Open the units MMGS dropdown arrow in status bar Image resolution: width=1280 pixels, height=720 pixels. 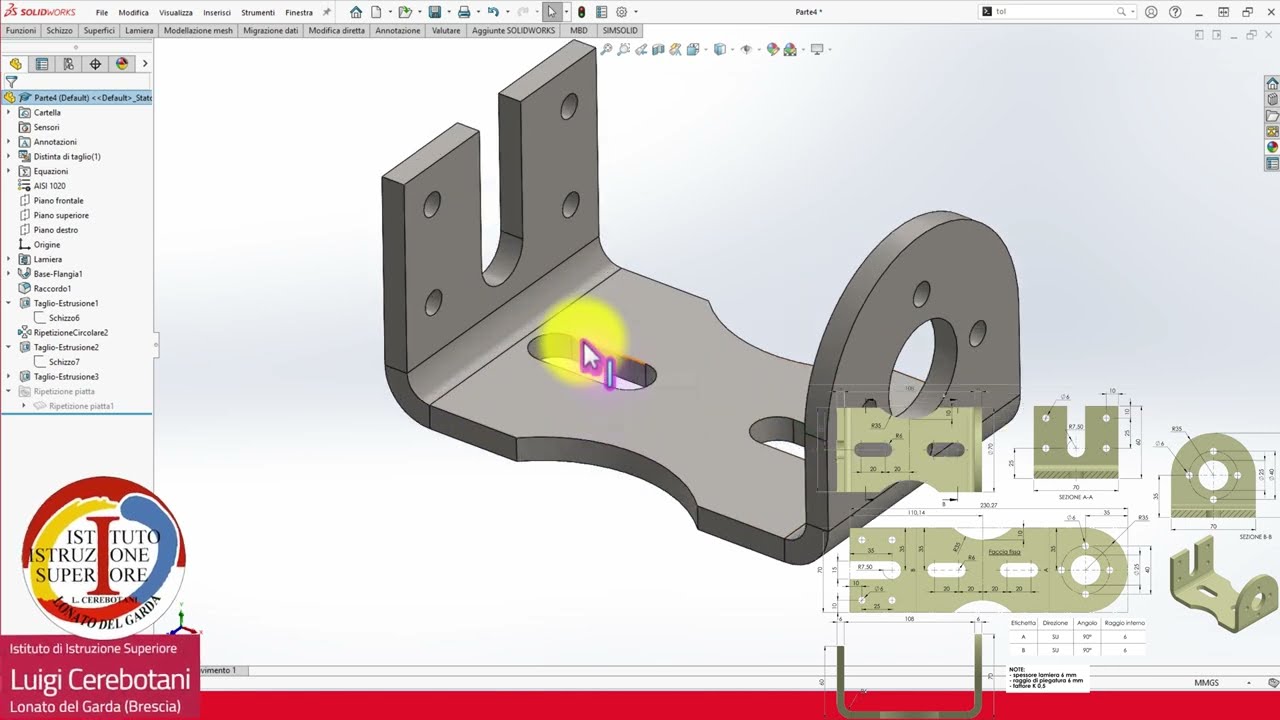point(1249,683)
